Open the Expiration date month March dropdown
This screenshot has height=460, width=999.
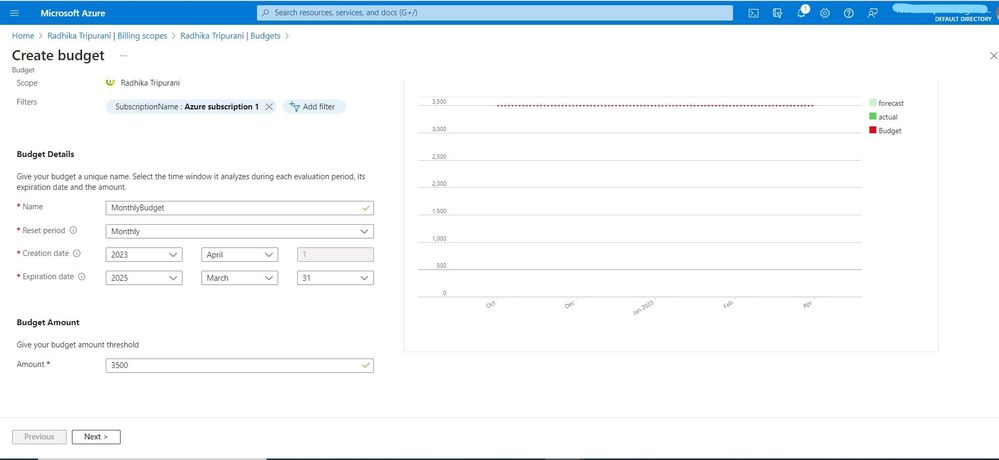(x=240, y=278)
